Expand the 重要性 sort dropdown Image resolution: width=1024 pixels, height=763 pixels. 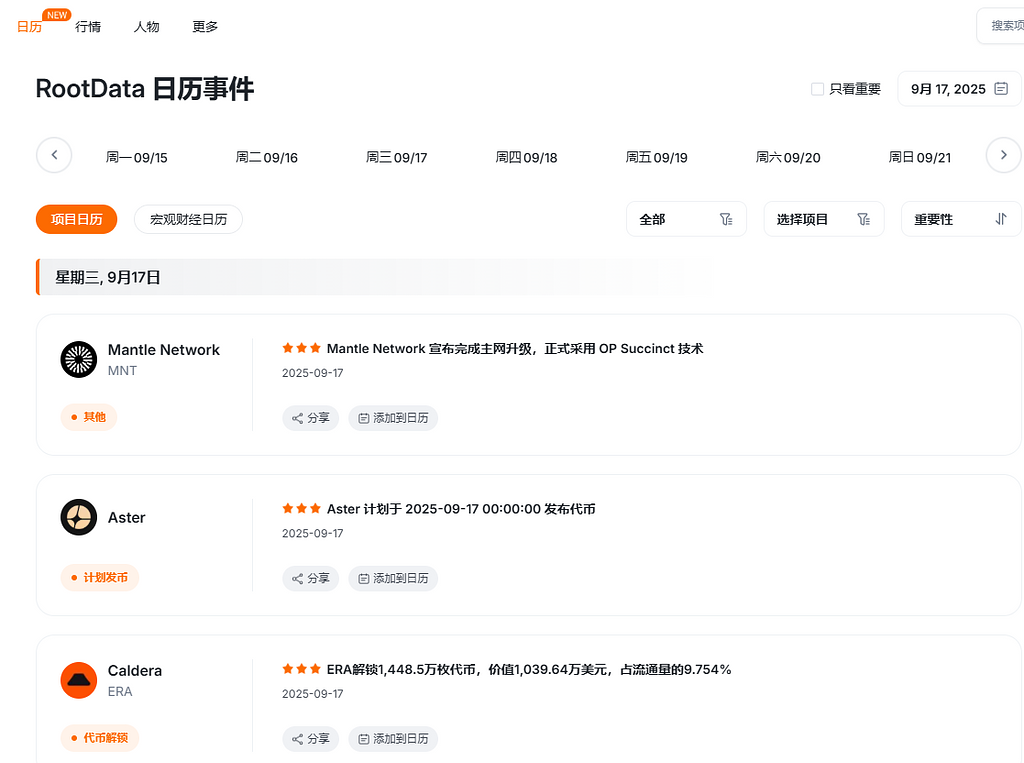[x=960, y=219]
